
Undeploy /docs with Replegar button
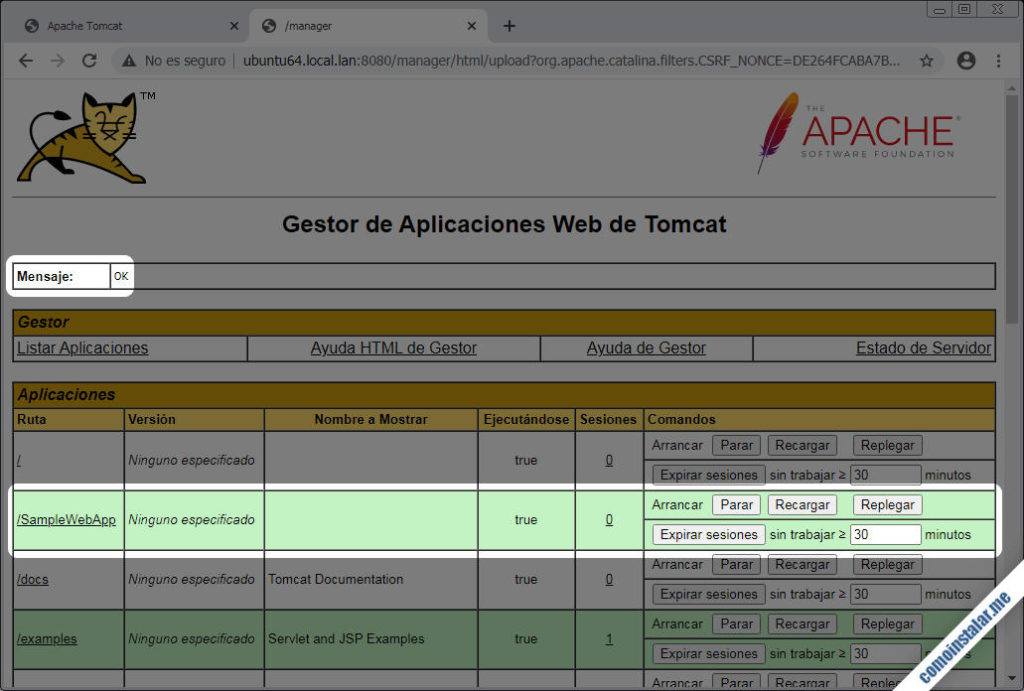point(888,564)
